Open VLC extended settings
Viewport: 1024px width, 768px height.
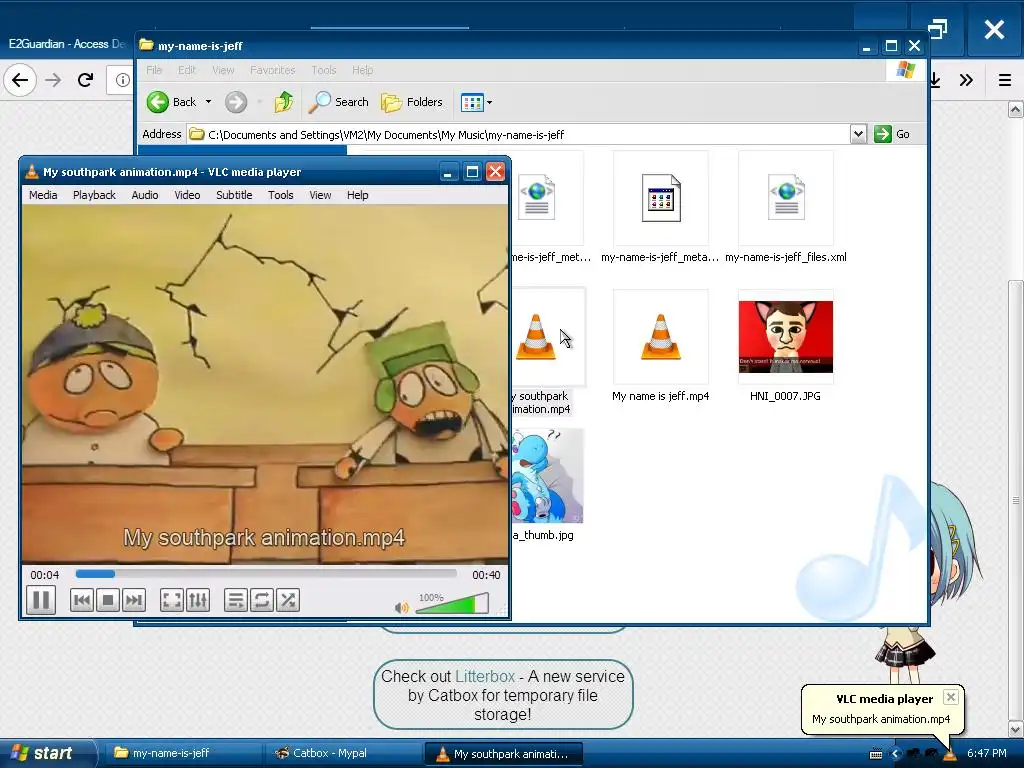[198, 600]
